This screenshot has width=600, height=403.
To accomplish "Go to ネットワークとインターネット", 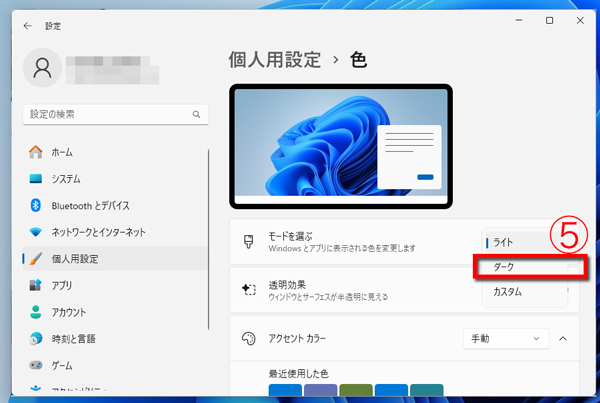I will (98, 232).
